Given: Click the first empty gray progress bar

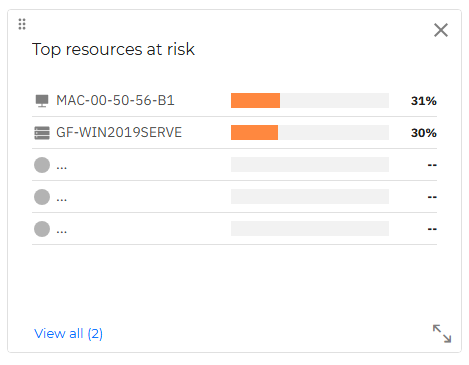Looking at the screenshot, I should (310, 164).
